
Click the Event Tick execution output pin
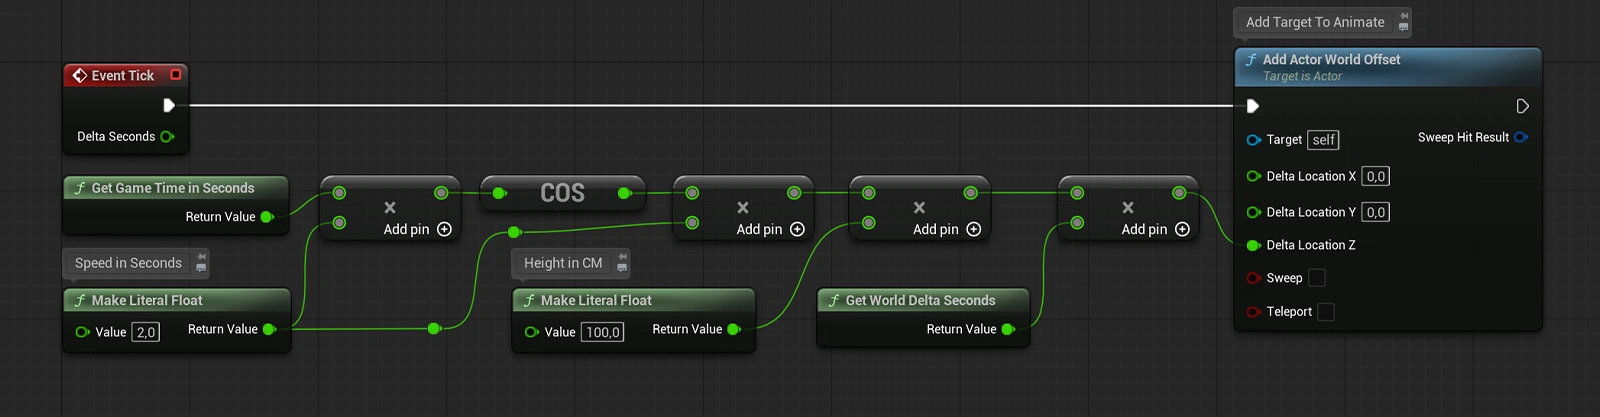(169, 105)
